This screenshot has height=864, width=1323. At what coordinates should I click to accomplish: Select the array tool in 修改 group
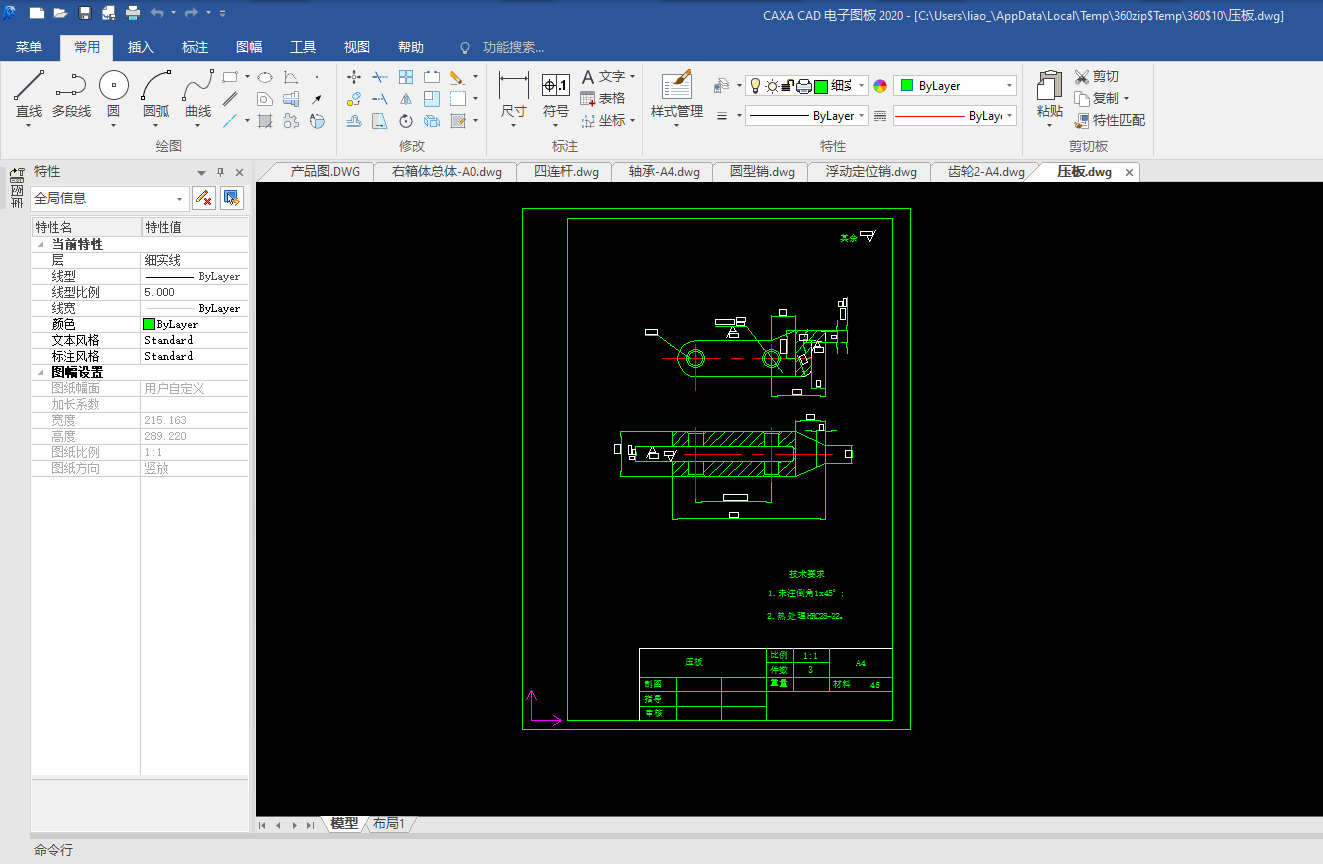[406, 76]
